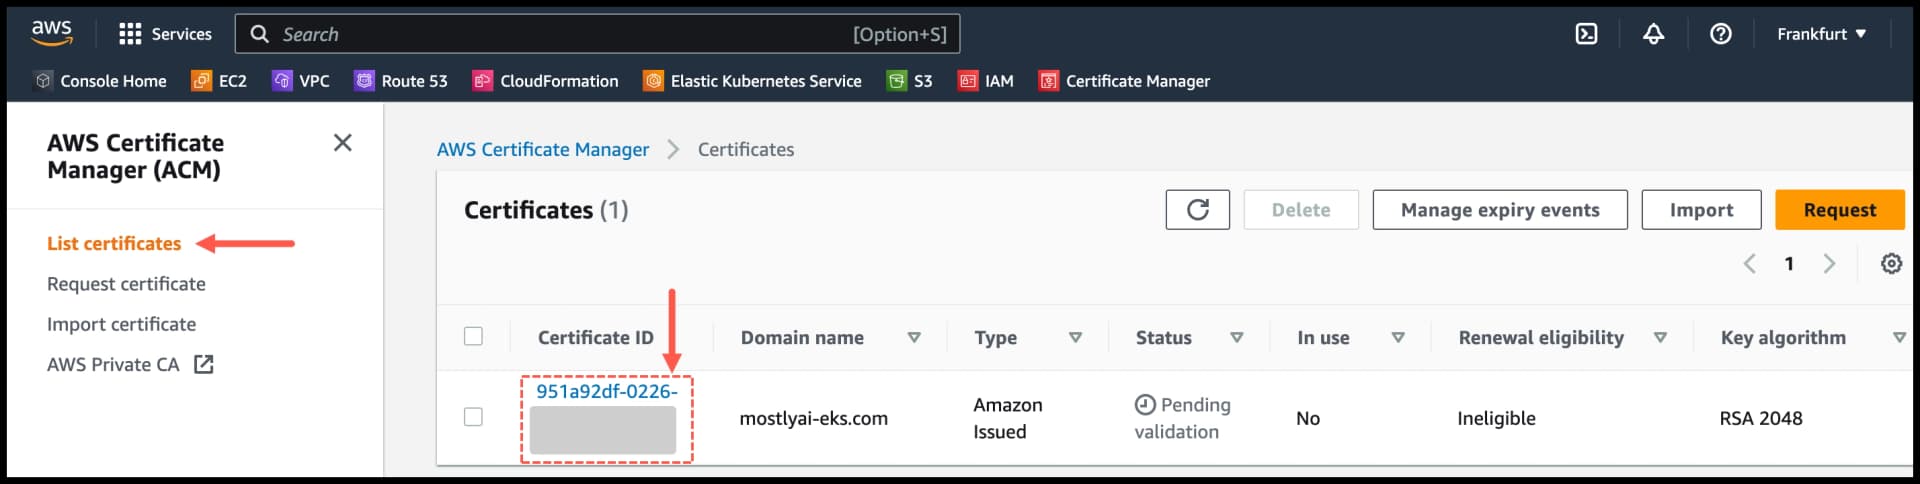
Task: Sort by Key algorithm column
Action: 1899,338
